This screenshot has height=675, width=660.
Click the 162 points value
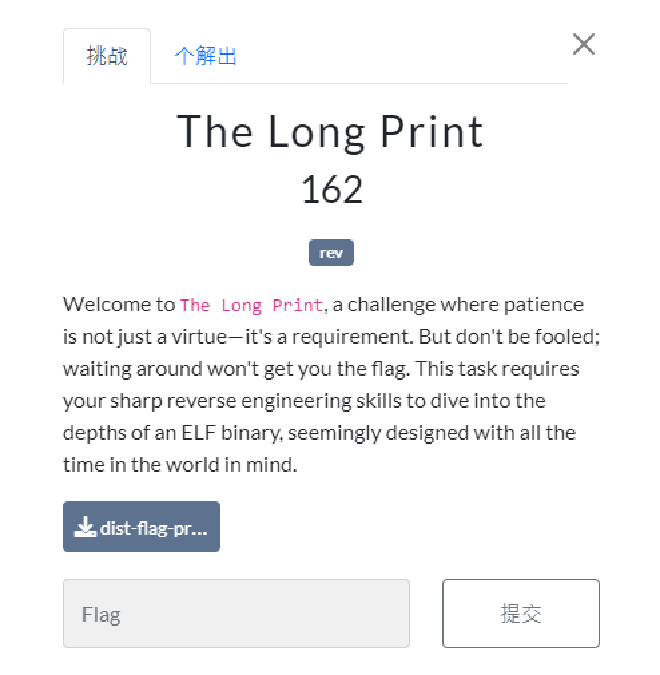pos(332,189)
